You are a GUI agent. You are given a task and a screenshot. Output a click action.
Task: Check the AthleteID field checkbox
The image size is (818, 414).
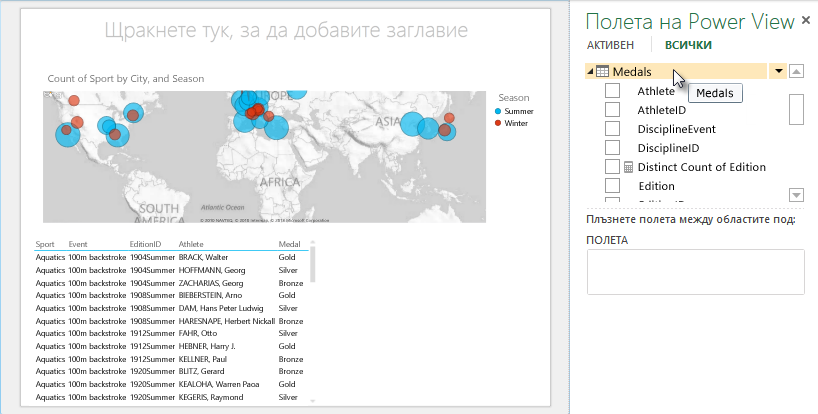click(x=612, y=110)
